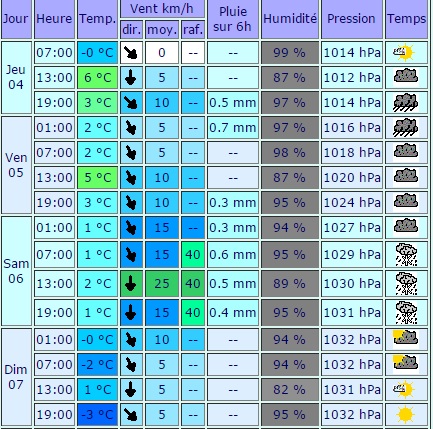Click the wind arrow for Sam 06 07:00
The image size is (433, 429).
point(131,255)
